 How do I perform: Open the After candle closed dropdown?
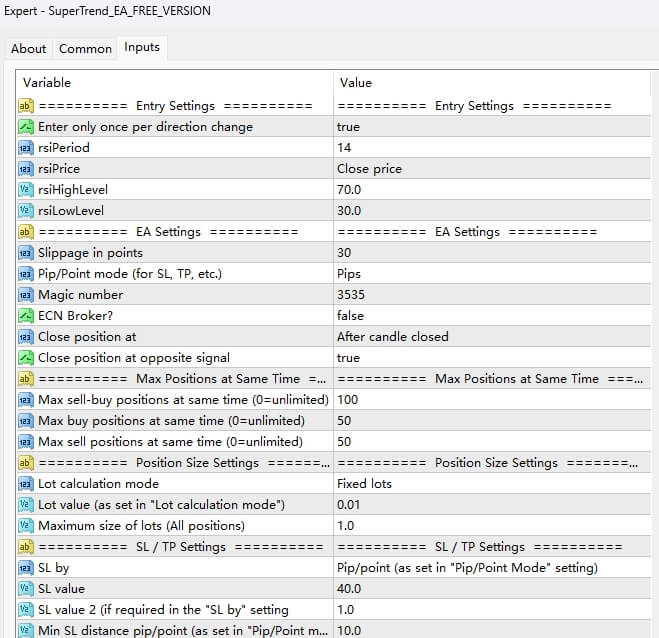(492, 337)
